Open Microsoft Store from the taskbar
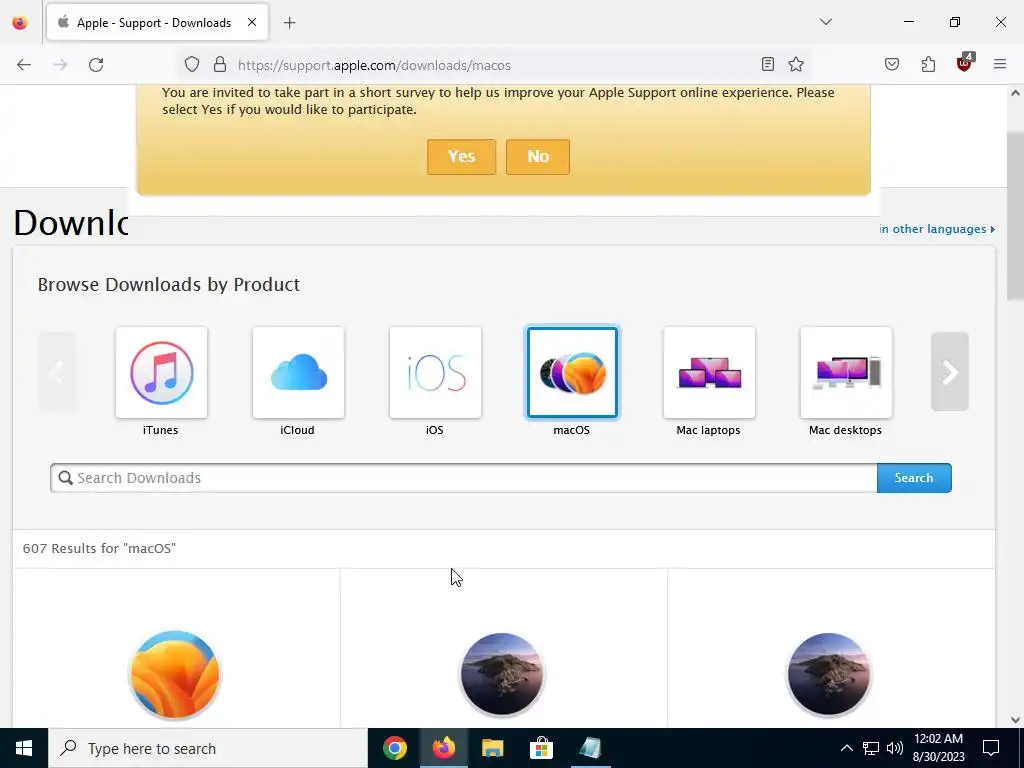The image size is (1024, 768). click(x=541, y=748)
